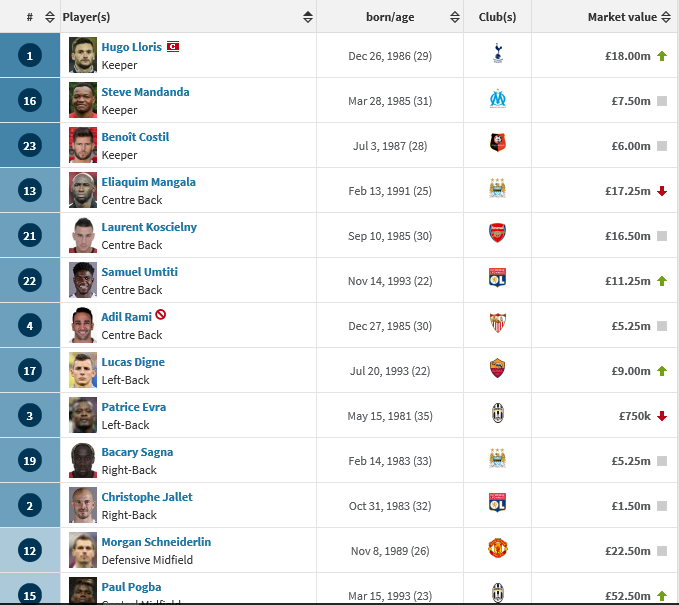Screen dimensions: 679x605
Task: Open the Marseille club logo
Action: (498, 99)
